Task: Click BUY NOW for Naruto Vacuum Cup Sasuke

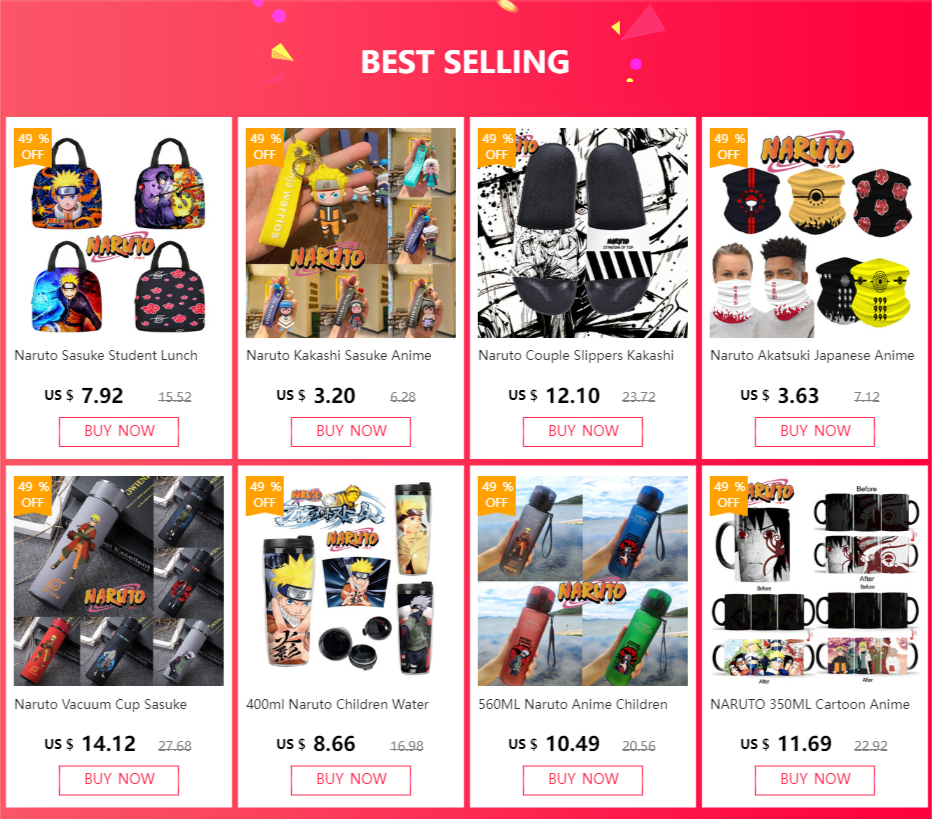Action: 119,780
